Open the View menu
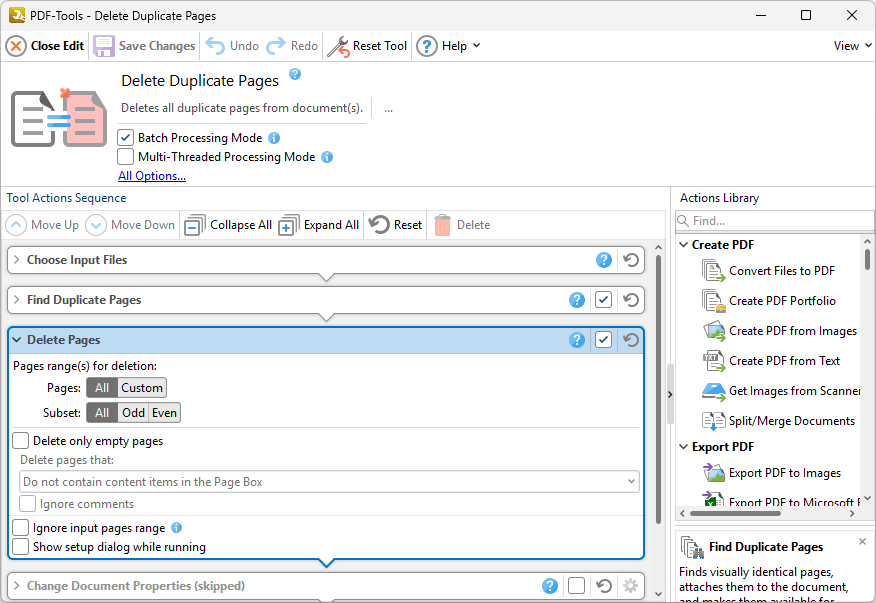Image resolution: width=876 pixels, height=603 pixels. pos(851,46)
